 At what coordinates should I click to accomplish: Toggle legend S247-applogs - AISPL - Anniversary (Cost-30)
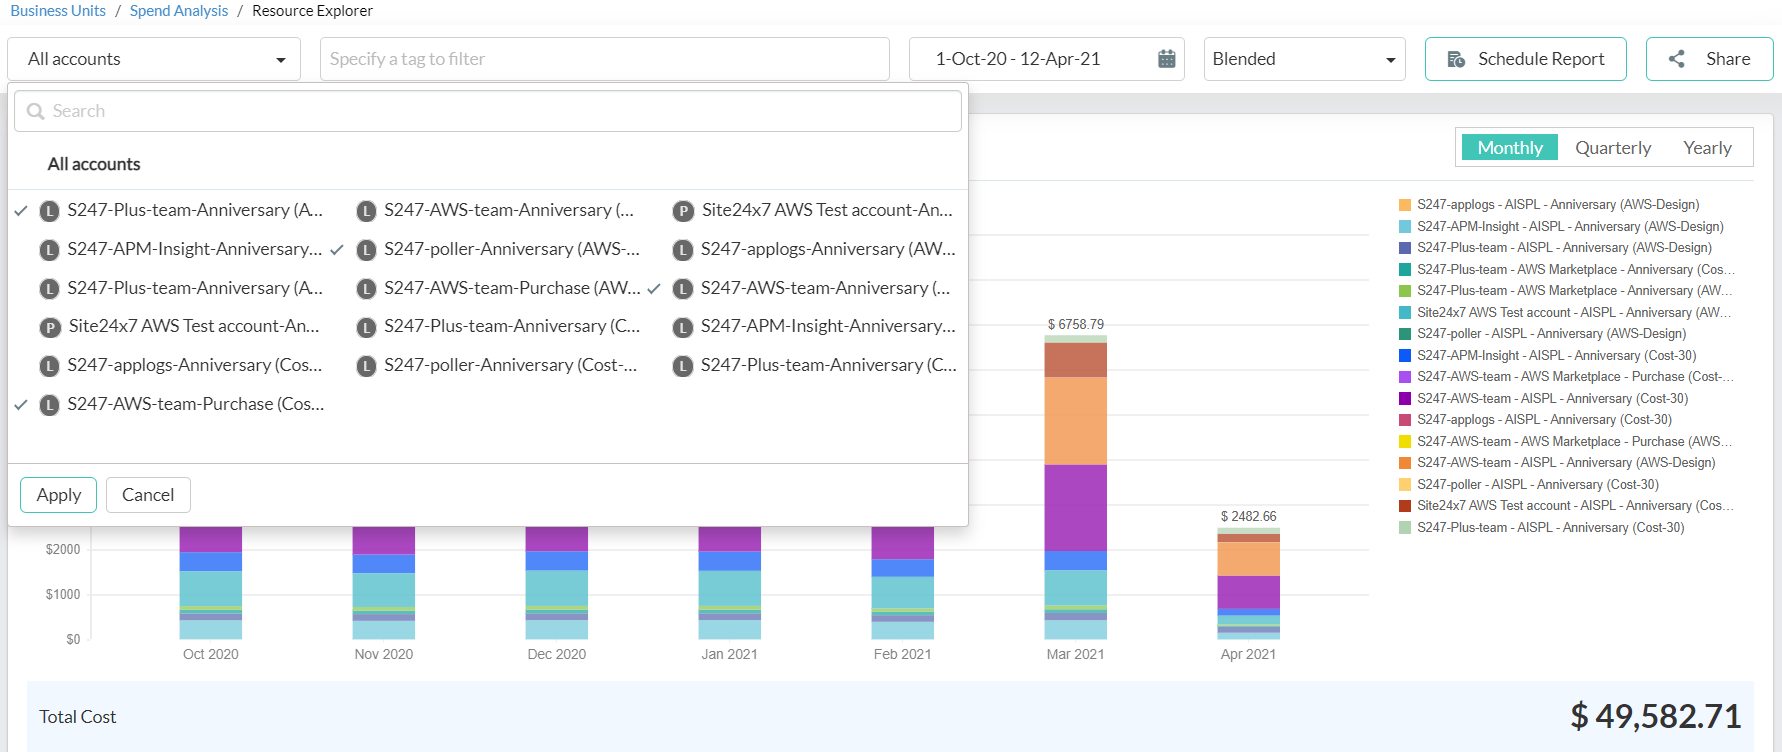point(1544,420)
